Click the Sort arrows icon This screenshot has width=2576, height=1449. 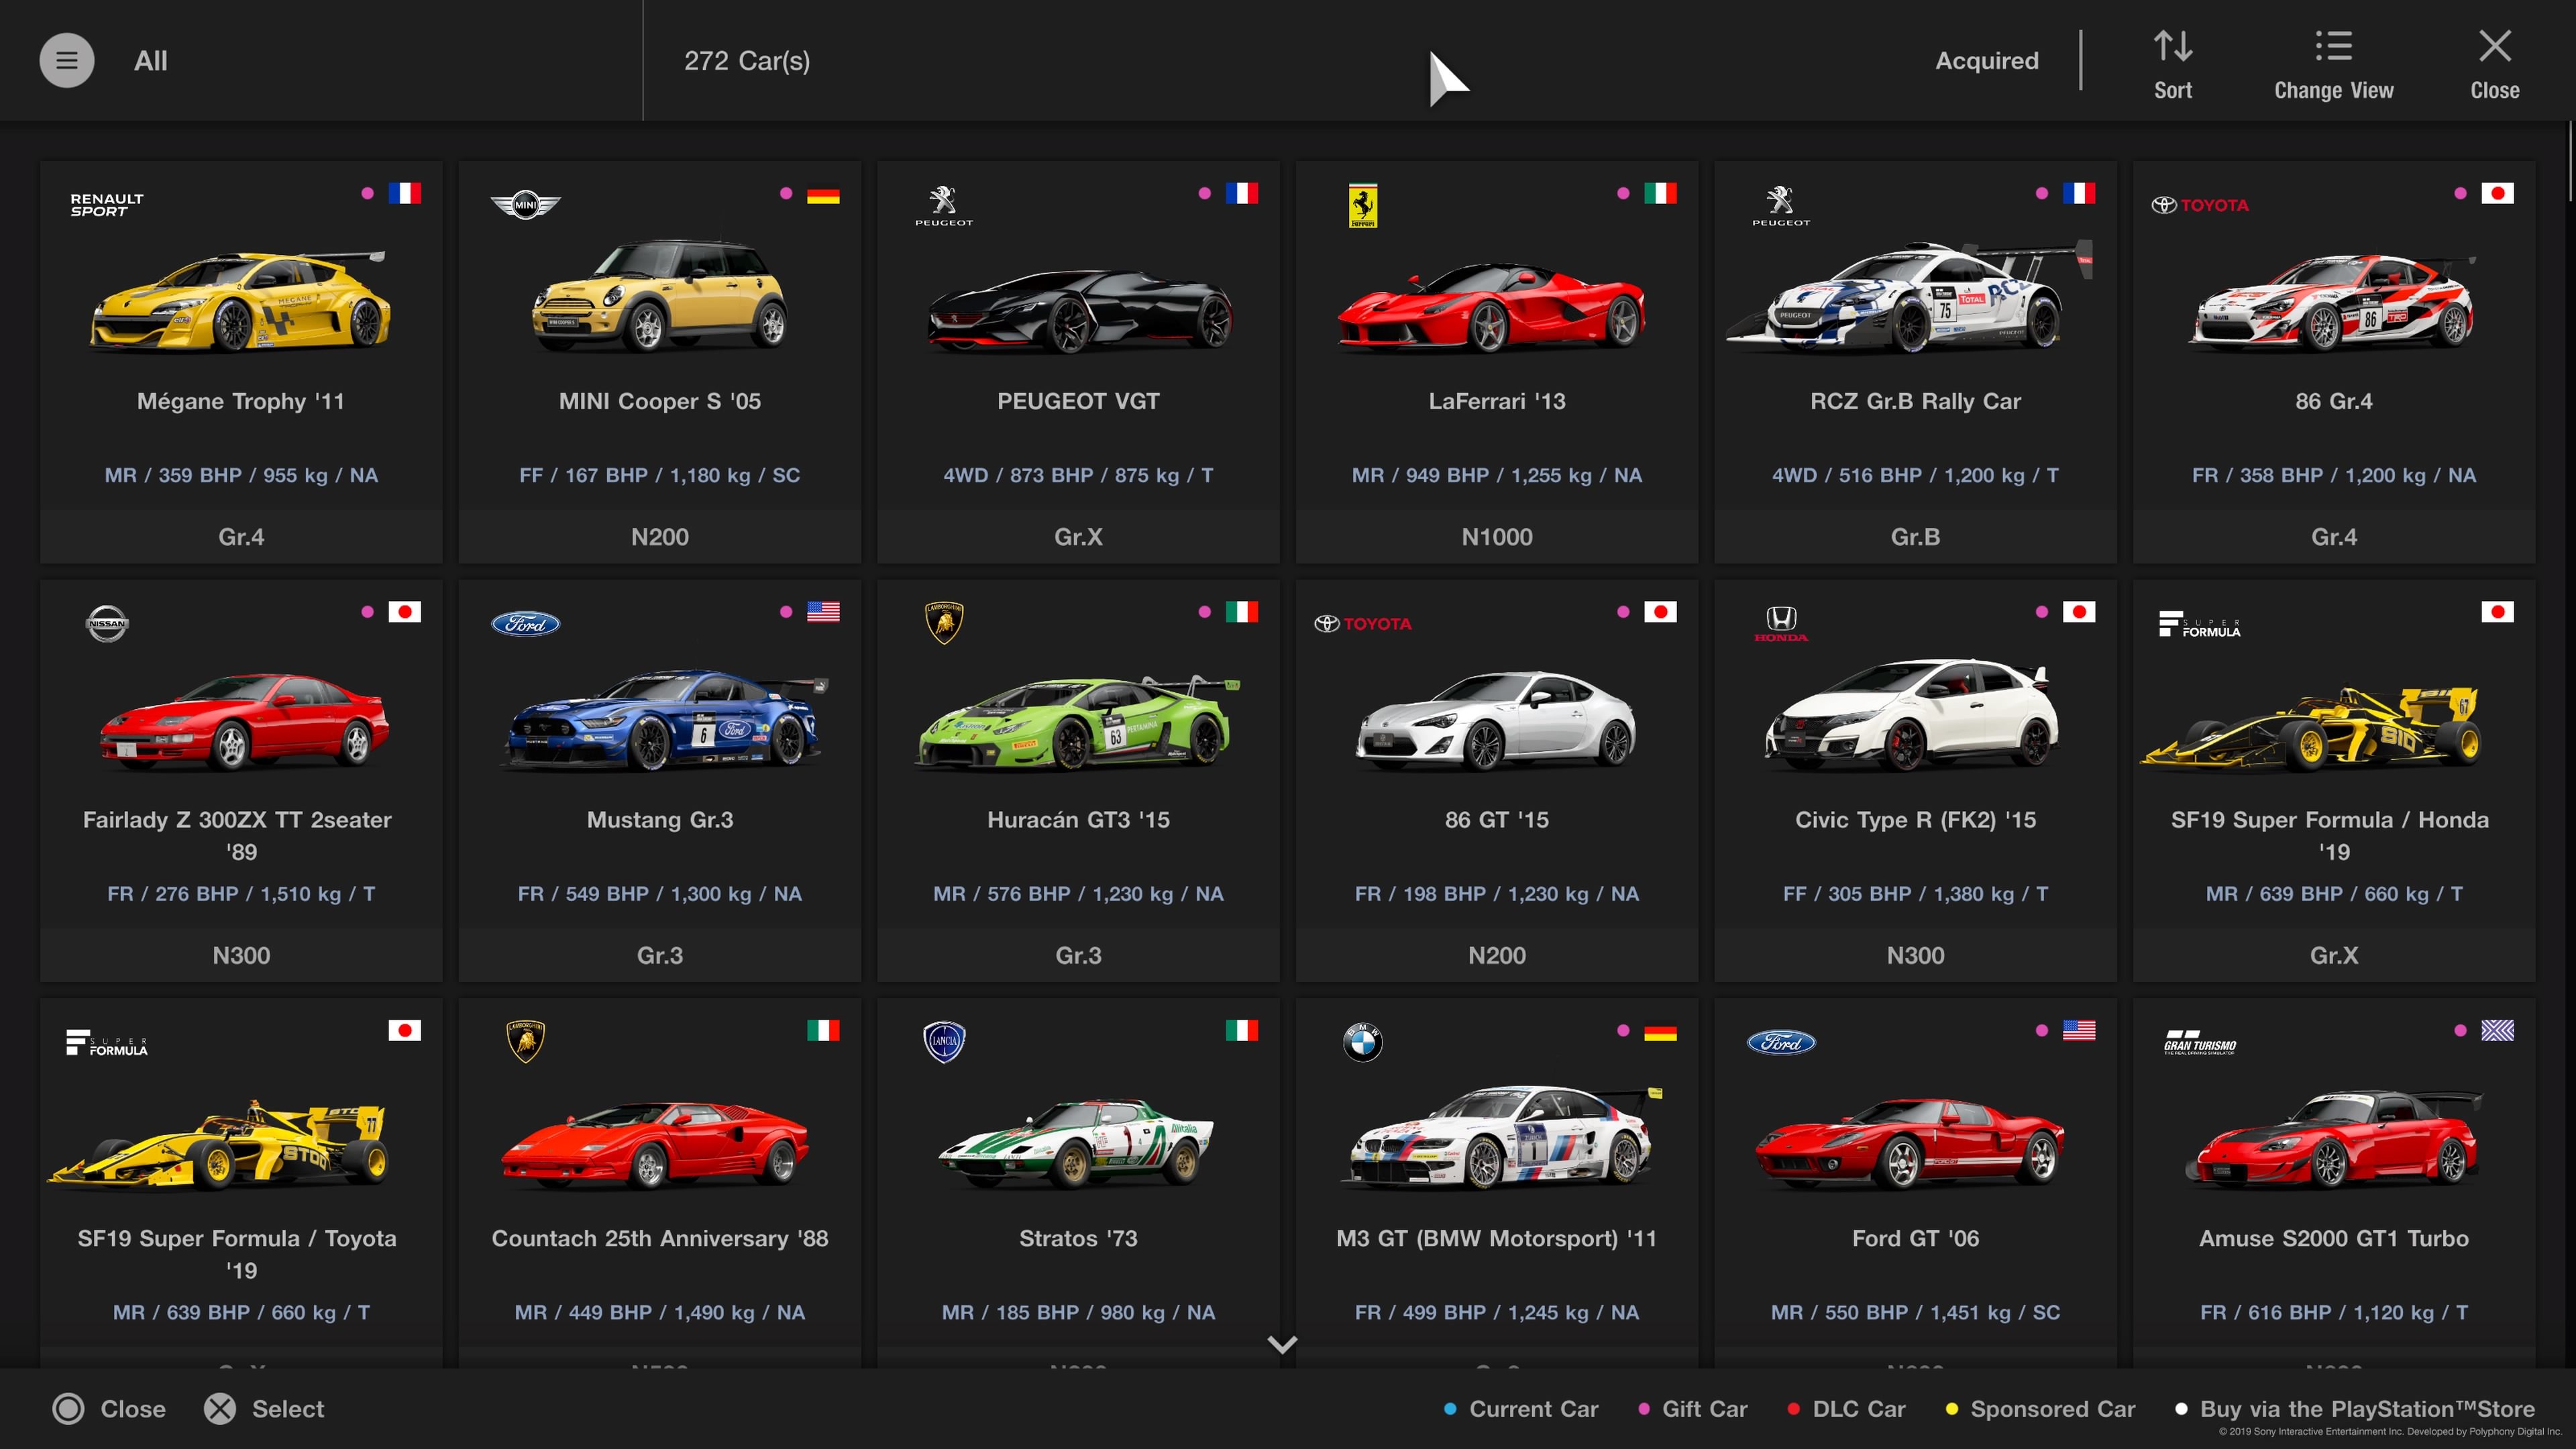click(x=2172, y=45)
